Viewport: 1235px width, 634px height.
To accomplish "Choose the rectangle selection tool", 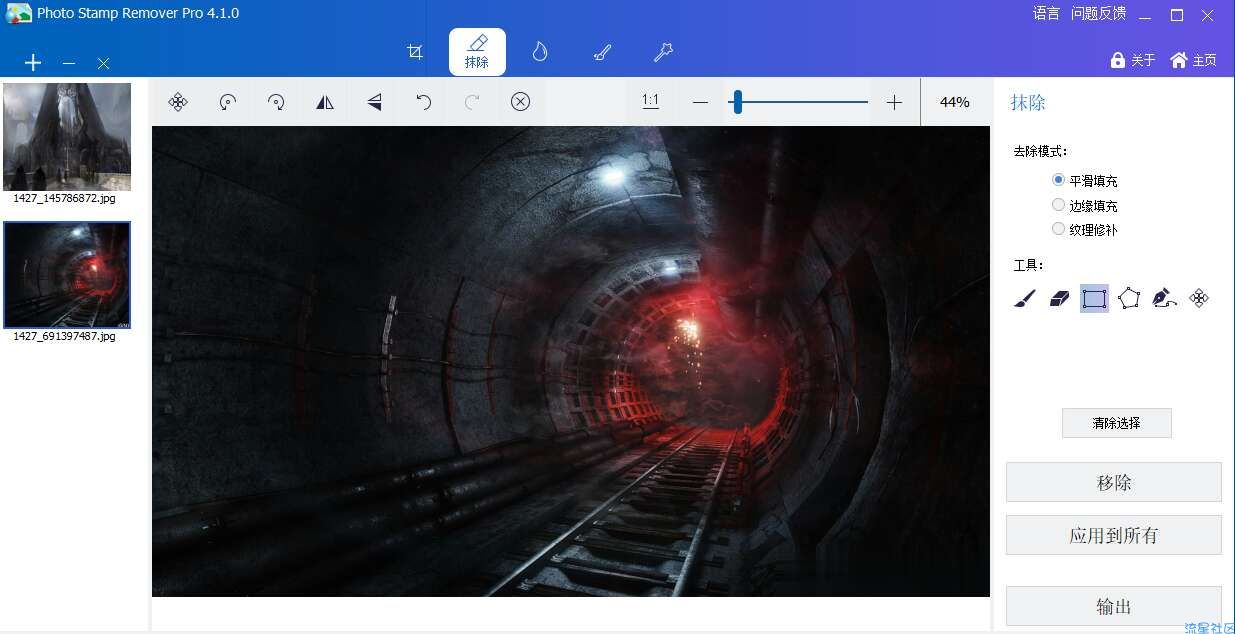I will (x=1095, y=298).
